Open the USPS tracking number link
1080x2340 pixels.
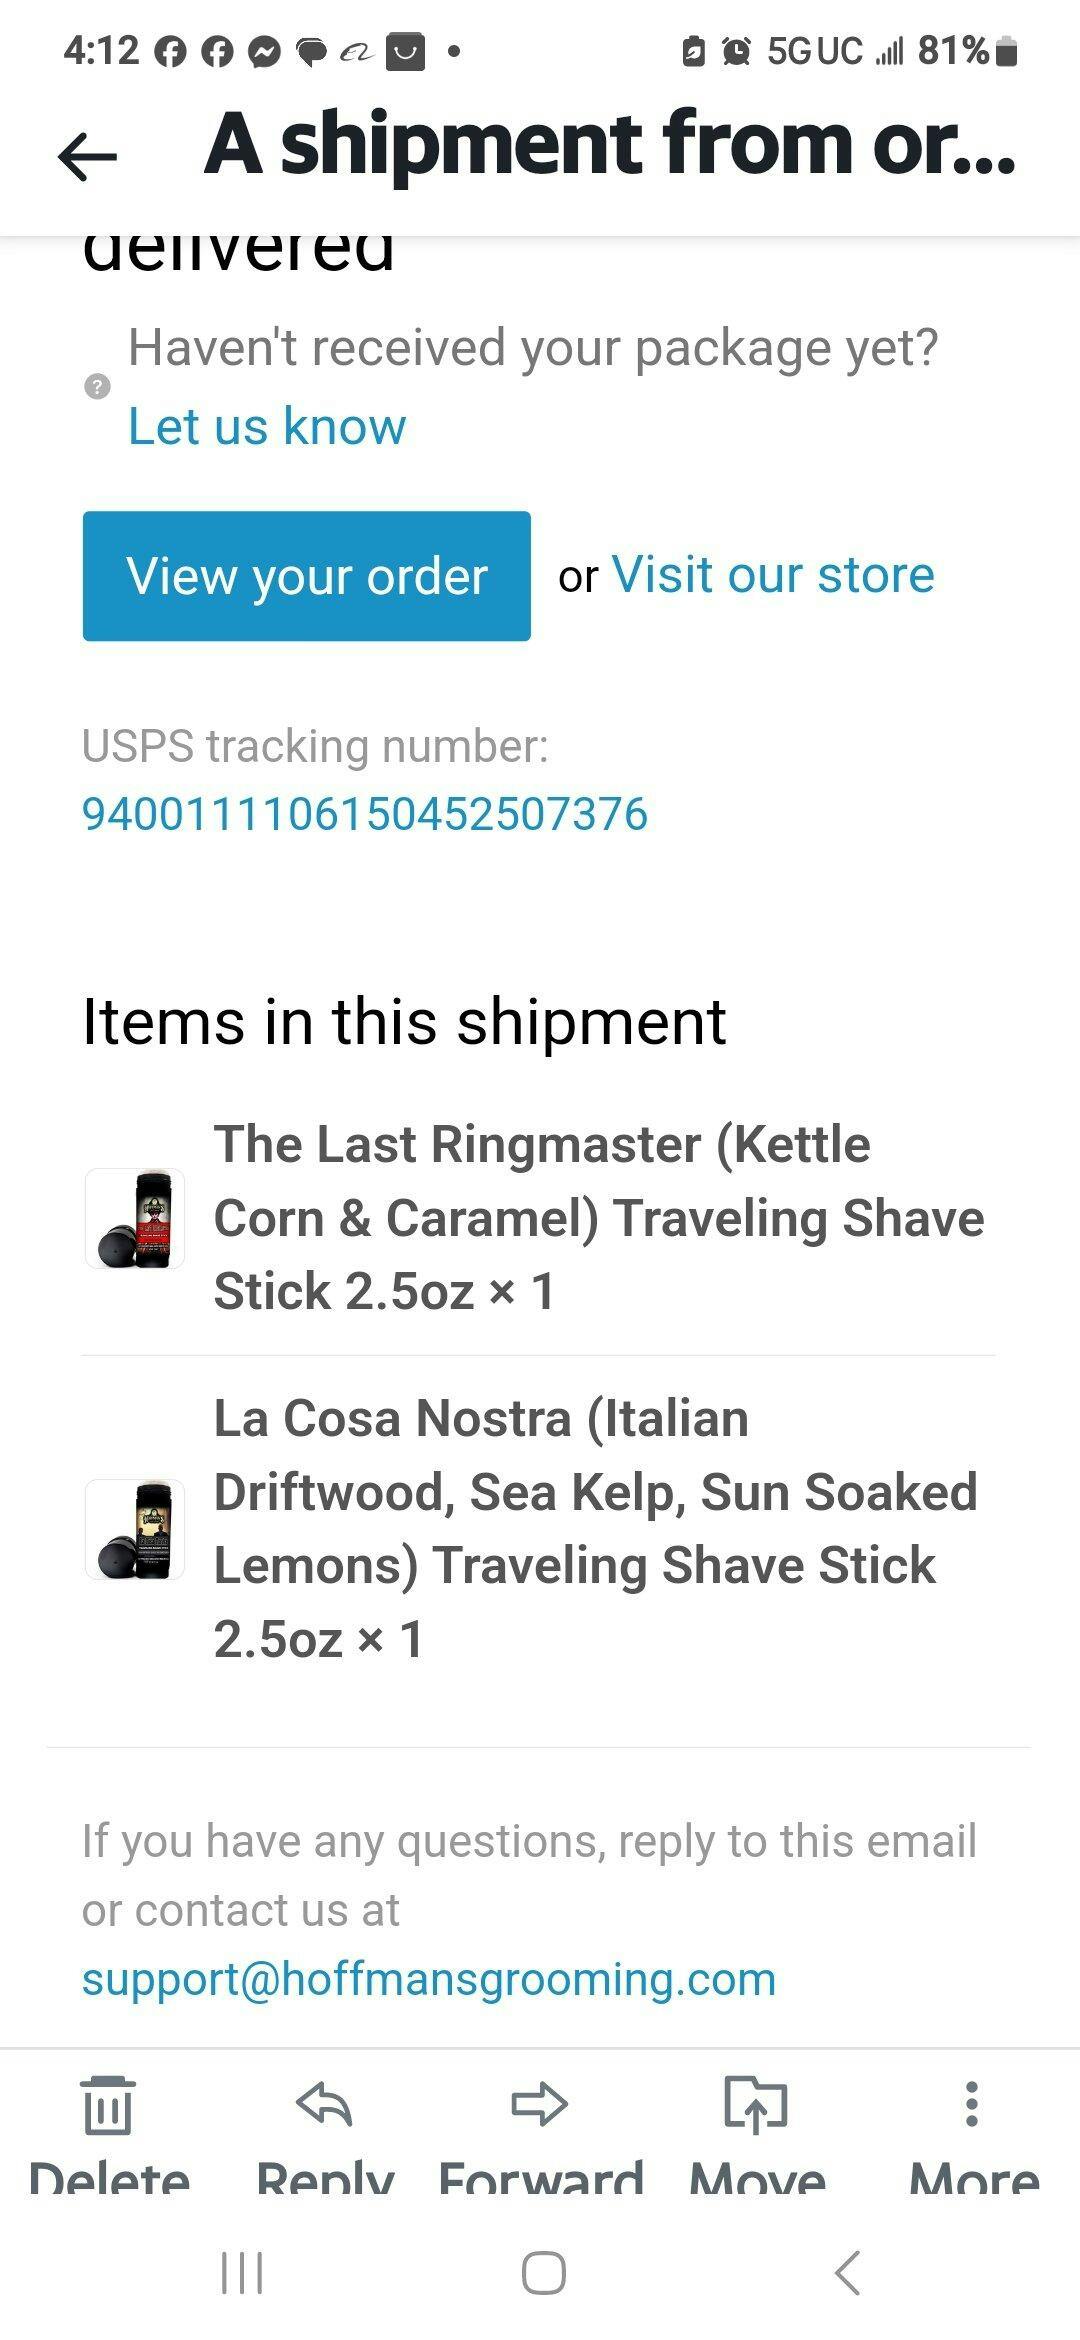pyautogui.click(x=364, y=814)
